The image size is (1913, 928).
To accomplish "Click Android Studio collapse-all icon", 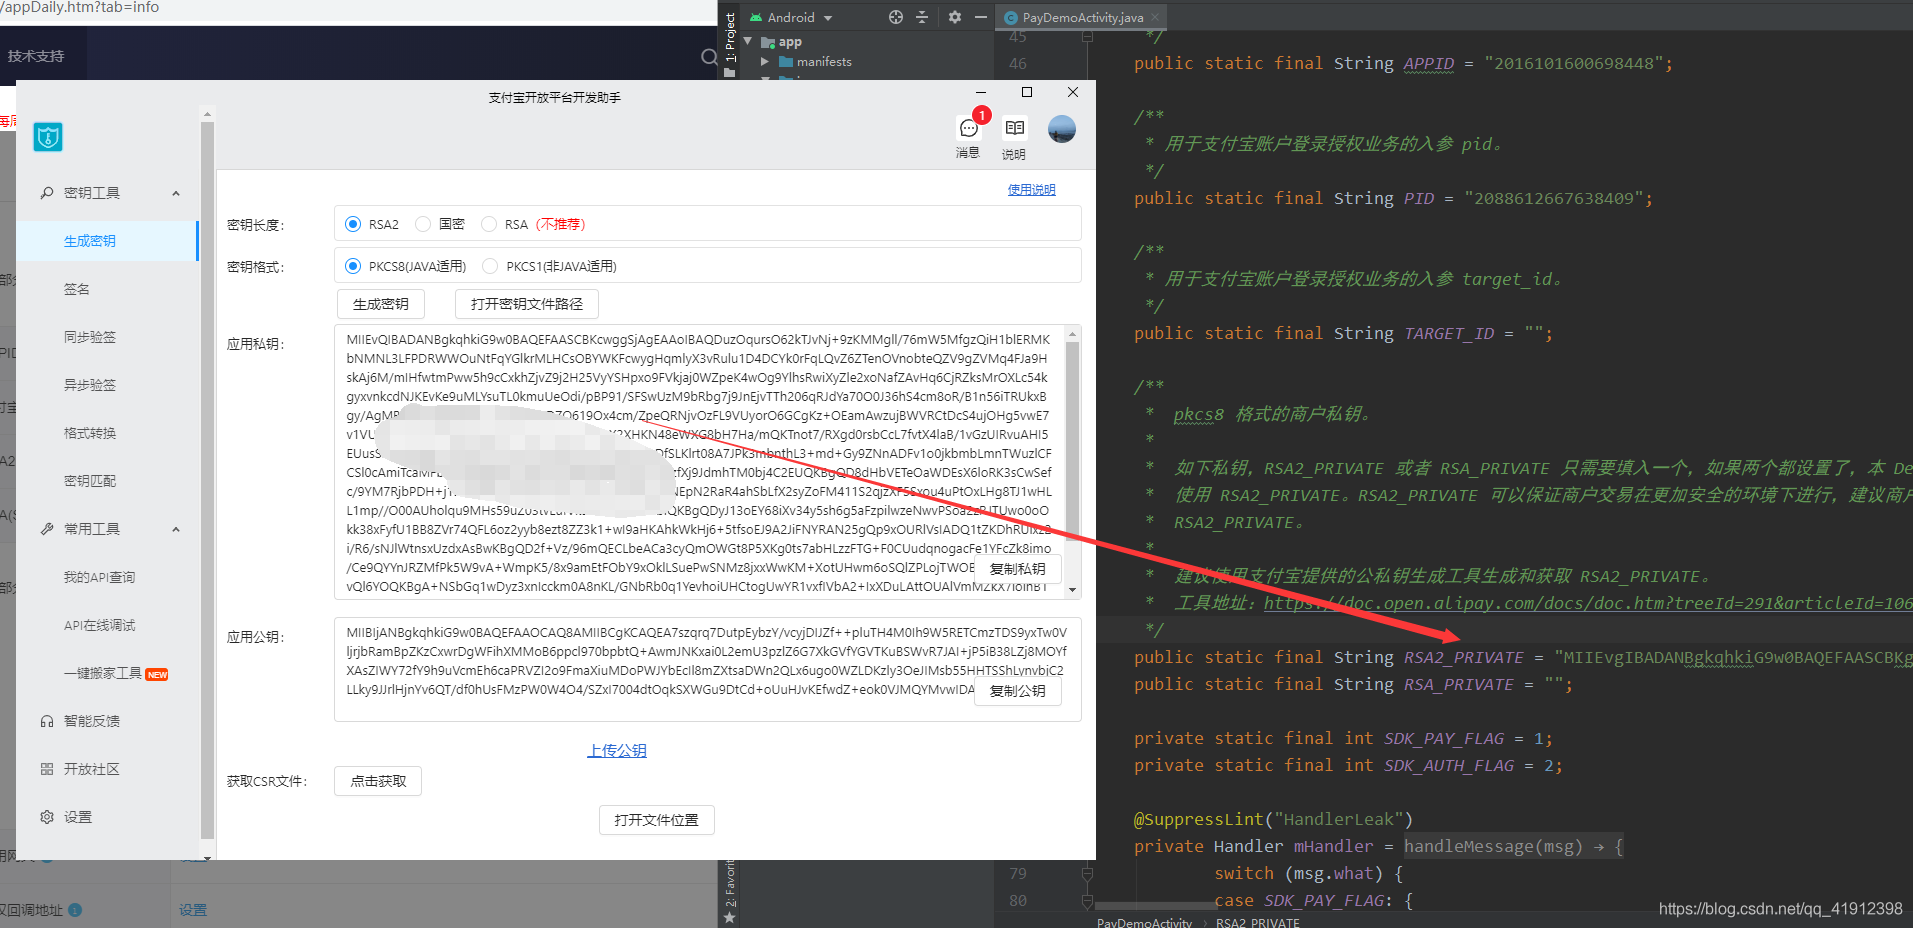I will click(x=922, y=17).
